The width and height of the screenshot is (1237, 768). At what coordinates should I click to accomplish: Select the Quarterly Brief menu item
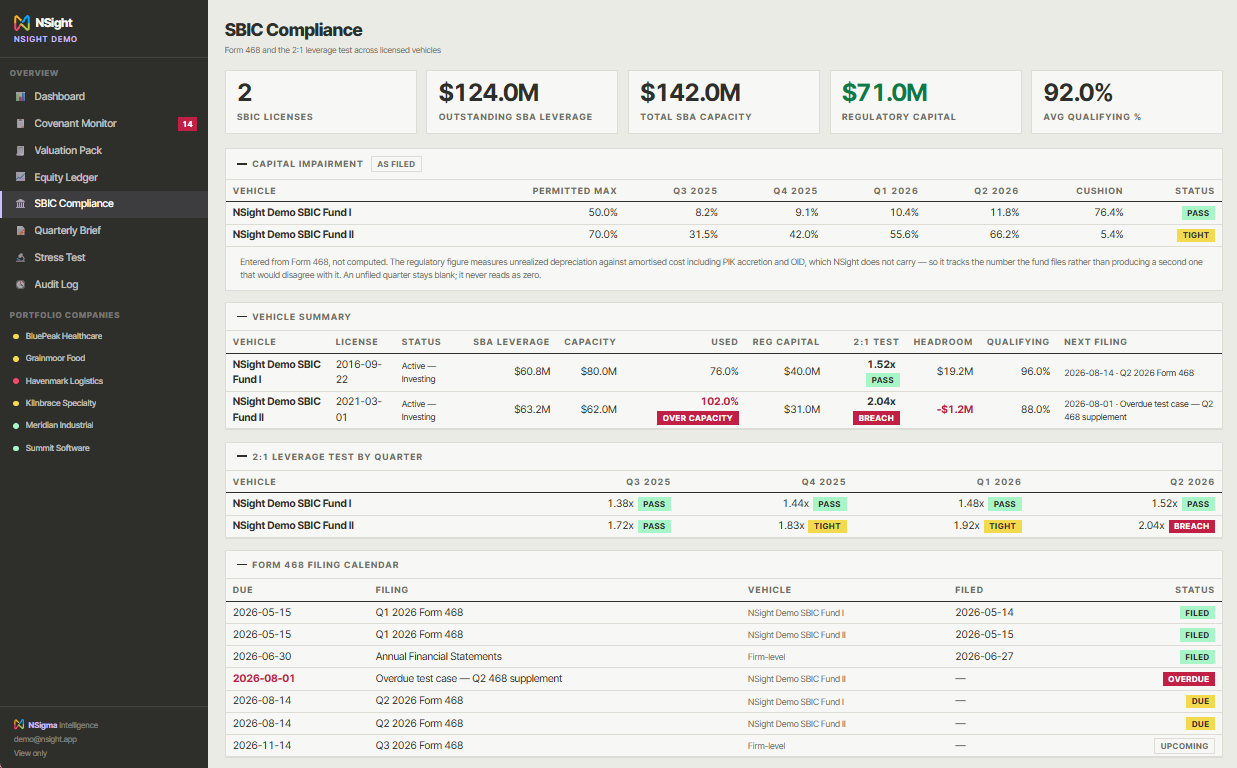pos(104,231)
